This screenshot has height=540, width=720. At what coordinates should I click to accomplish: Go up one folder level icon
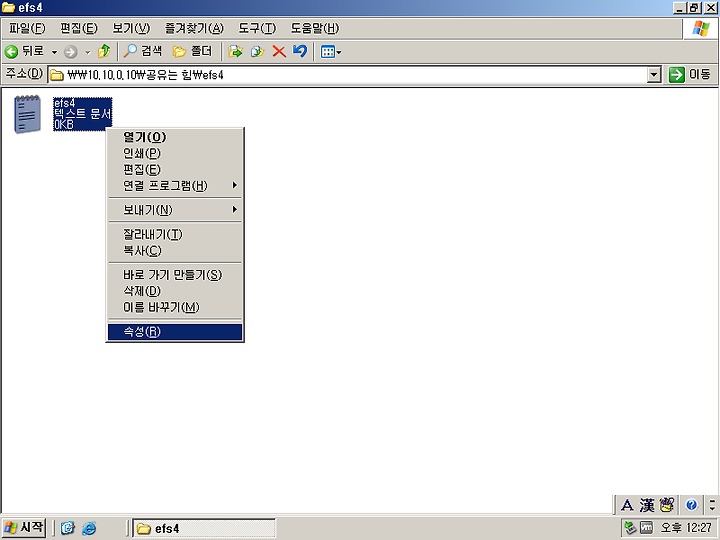pos(104,51)
